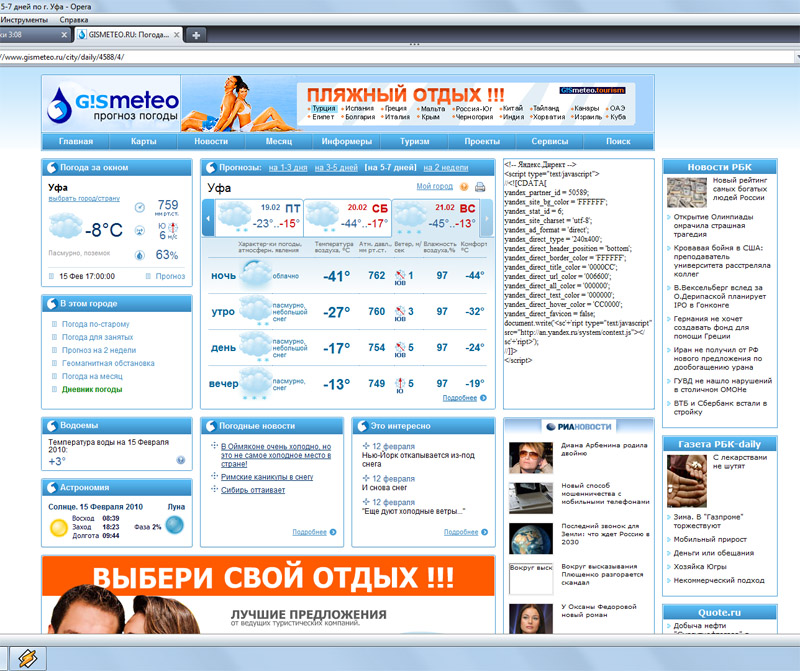800x671 pixels.
Task: Click the Earth globe news thumbnail
Action: [531, 538]
